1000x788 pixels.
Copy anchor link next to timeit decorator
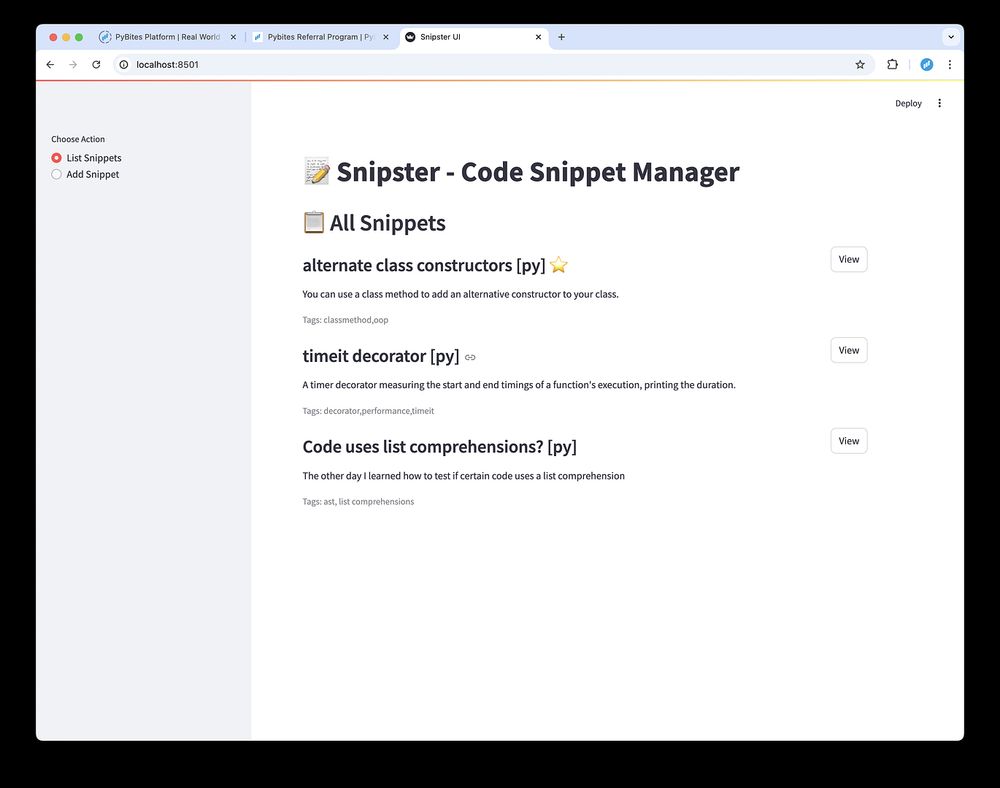point(470,357)
